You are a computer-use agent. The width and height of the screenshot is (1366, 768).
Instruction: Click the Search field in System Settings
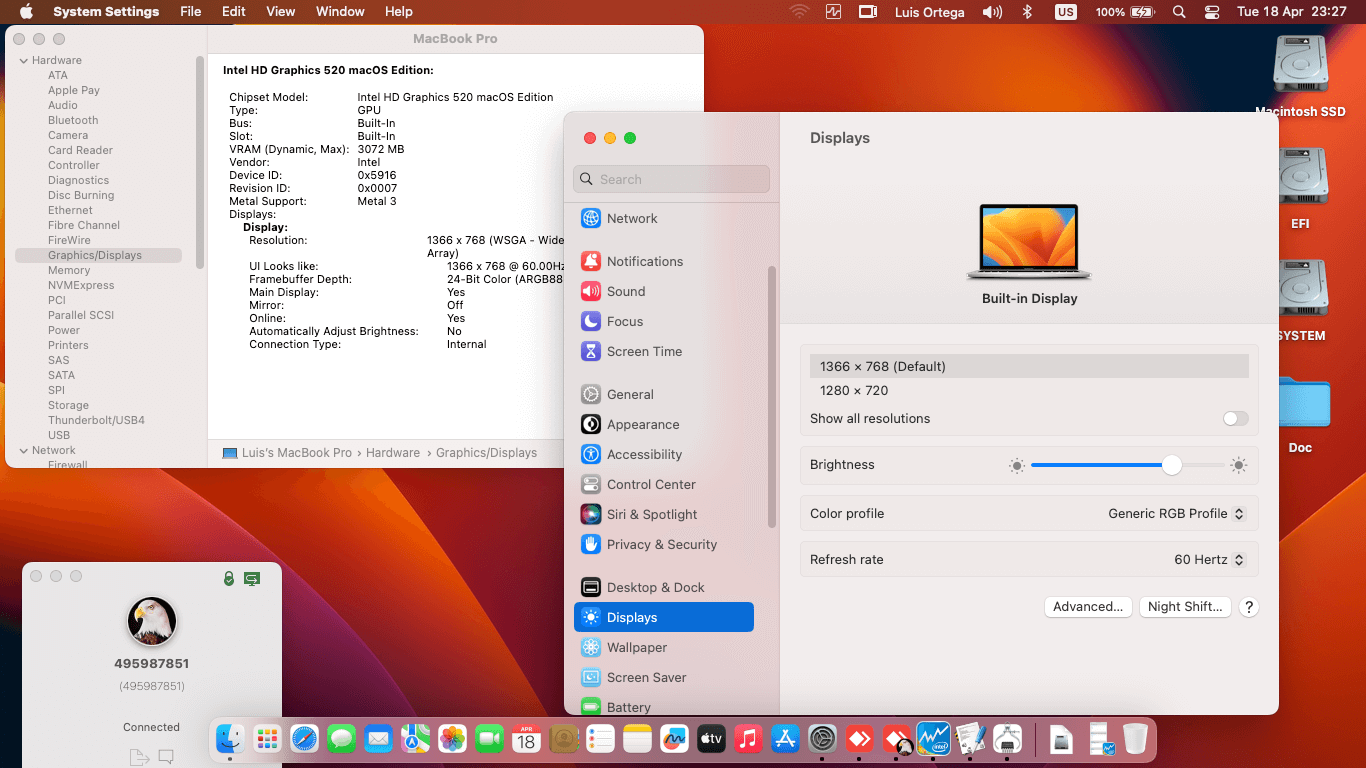click(671, 179)
